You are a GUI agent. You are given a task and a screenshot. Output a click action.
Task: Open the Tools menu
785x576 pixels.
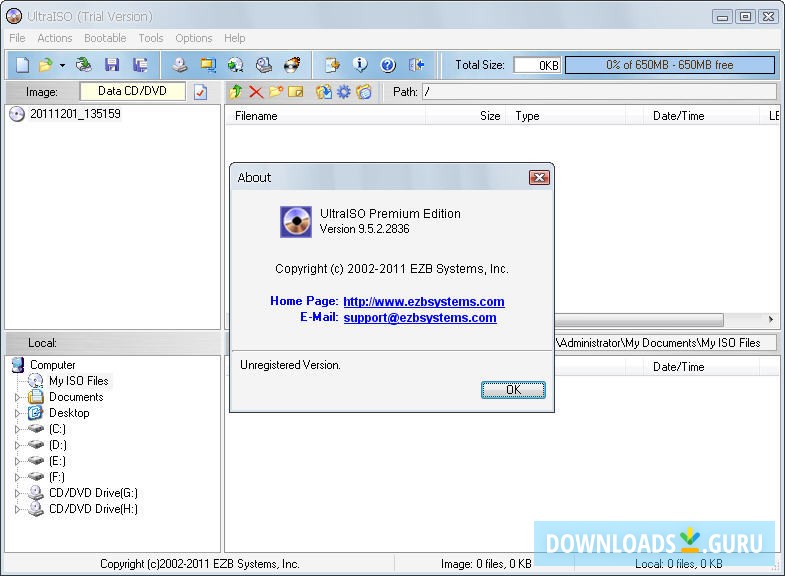pyautogui.click(x=151, y=38)
